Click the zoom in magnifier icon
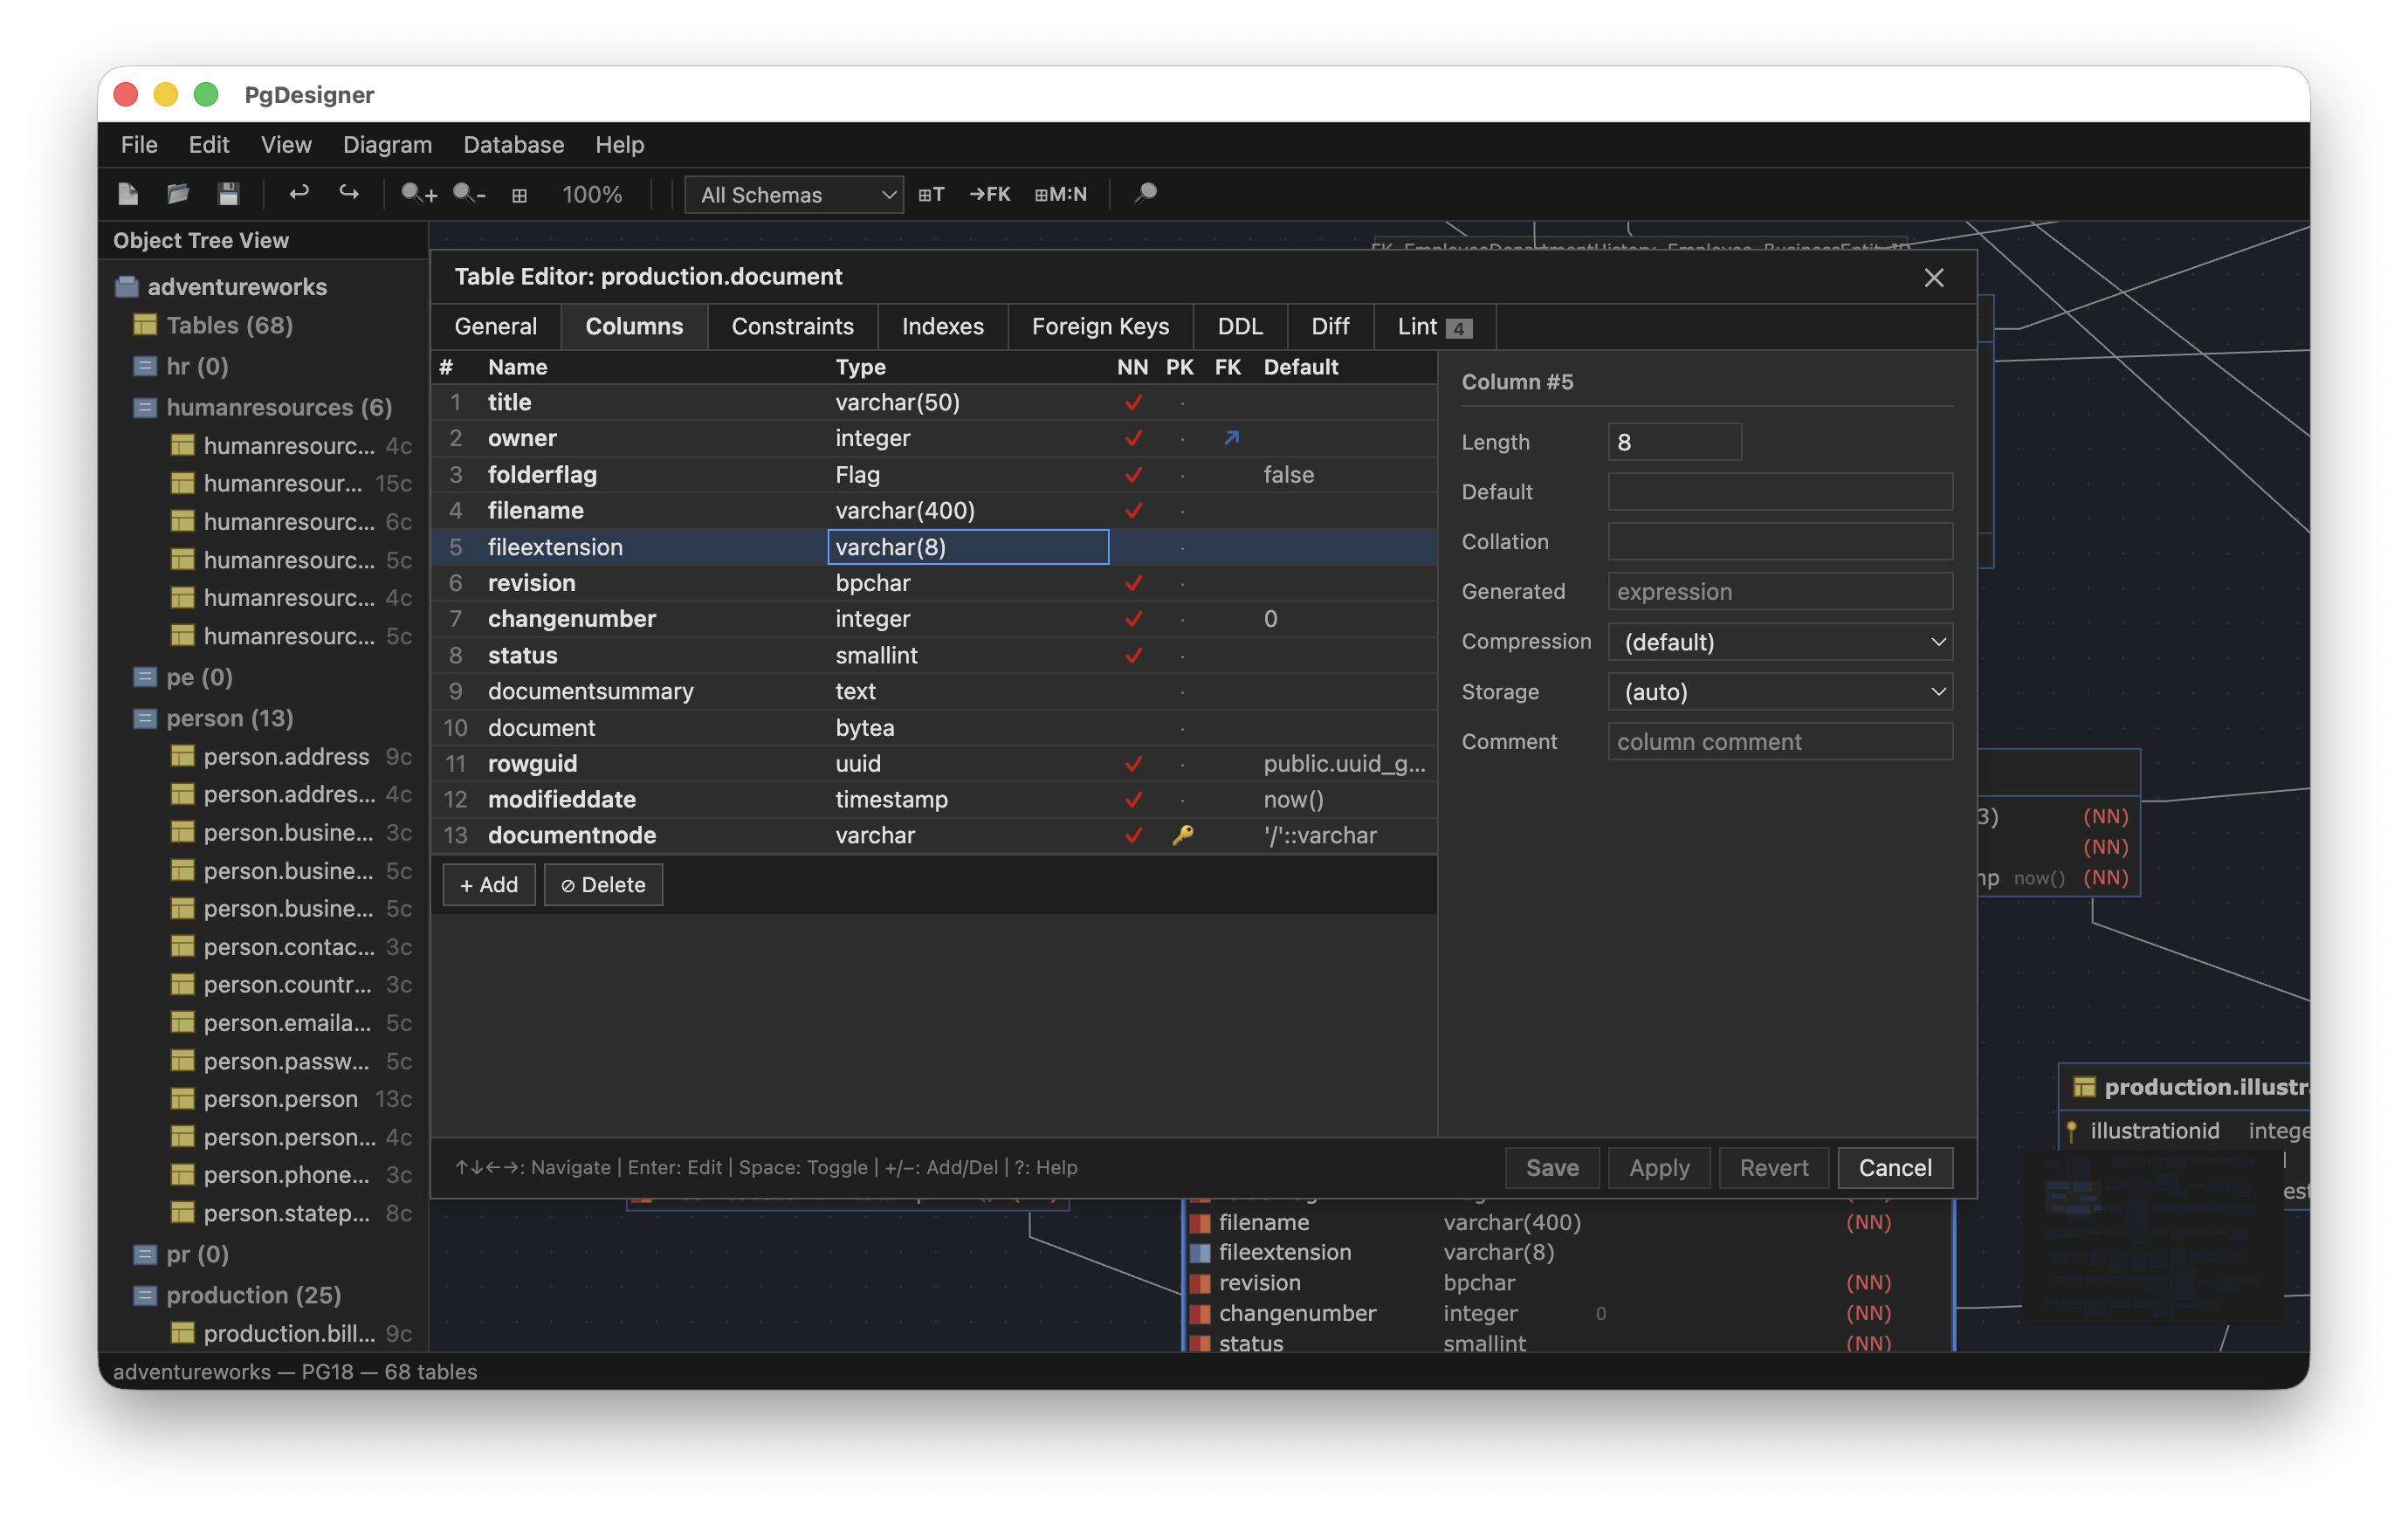Viewport: 2408px width, 1519px height. tap(417, 193)
